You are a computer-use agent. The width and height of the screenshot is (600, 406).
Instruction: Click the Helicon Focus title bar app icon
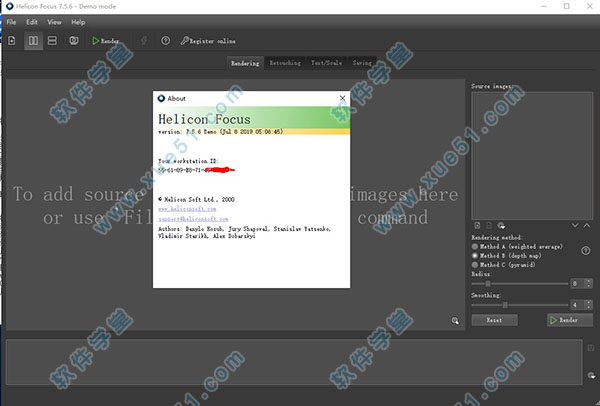pos(10,6)
